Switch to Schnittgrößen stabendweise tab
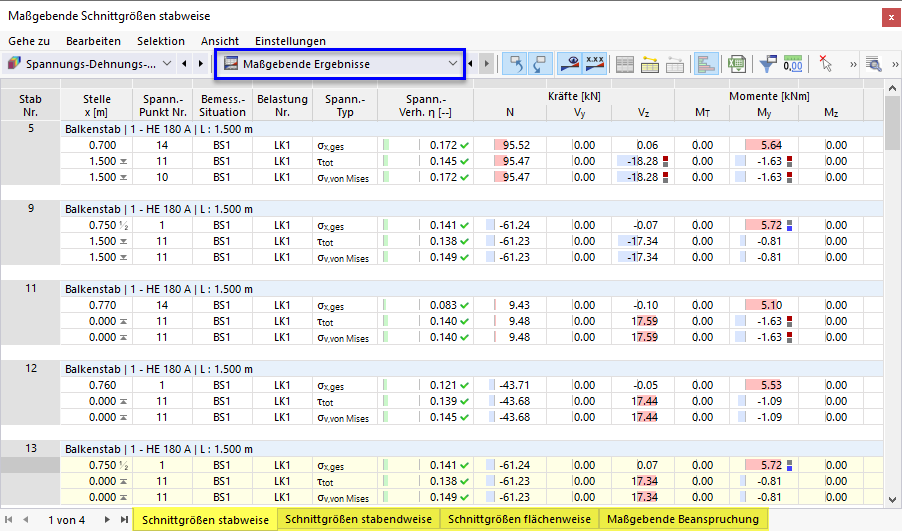 (358, 519)
